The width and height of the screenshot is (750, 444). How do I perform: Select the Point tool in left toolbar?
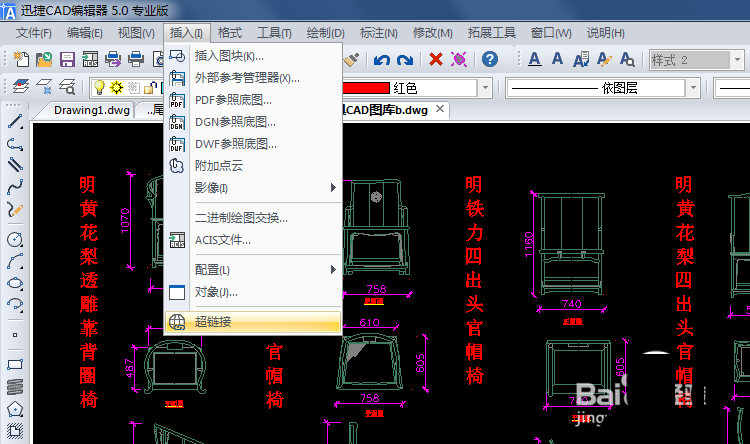coord(15,335)
